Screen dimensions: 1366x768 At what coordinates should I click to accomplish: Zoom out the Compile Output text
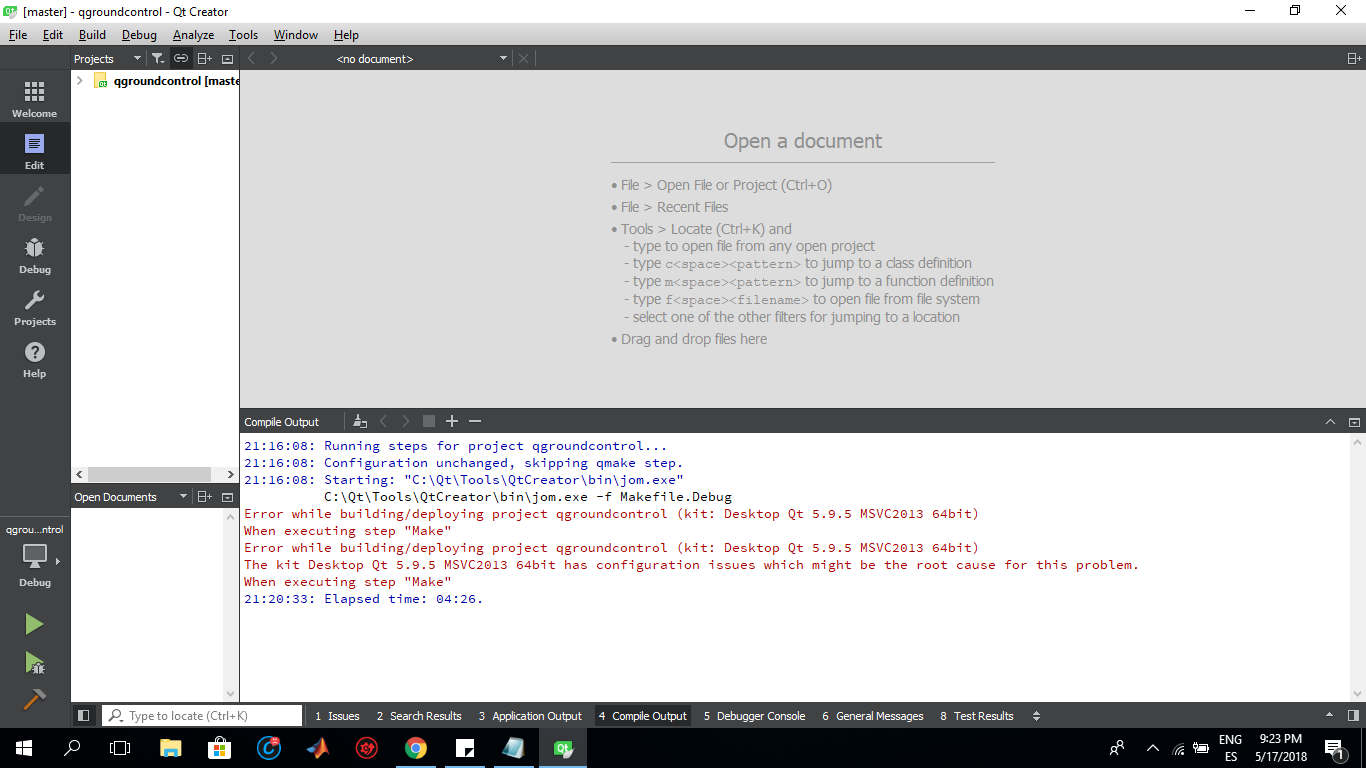pyautogui.click(x=475, y=422)
